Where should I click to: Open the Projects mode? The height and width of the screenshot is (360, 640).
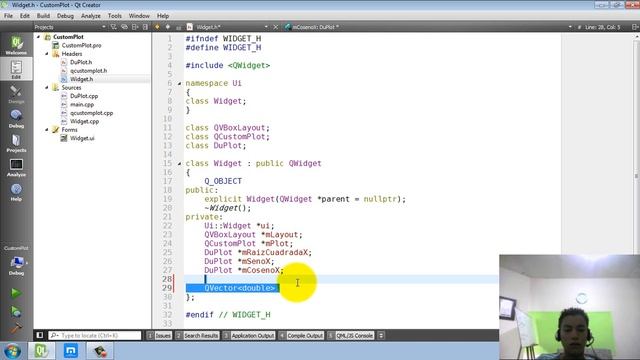point(16,143)
